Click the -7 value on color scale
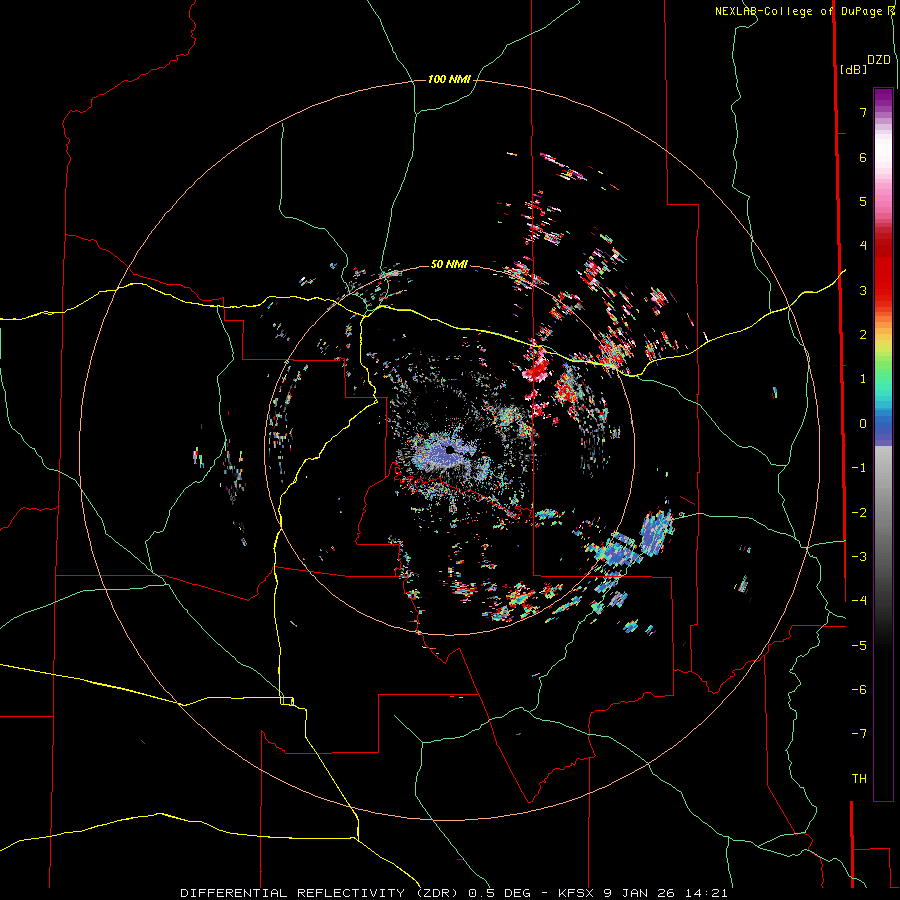This screenshot has height=900, width=900. coord(859,734)
